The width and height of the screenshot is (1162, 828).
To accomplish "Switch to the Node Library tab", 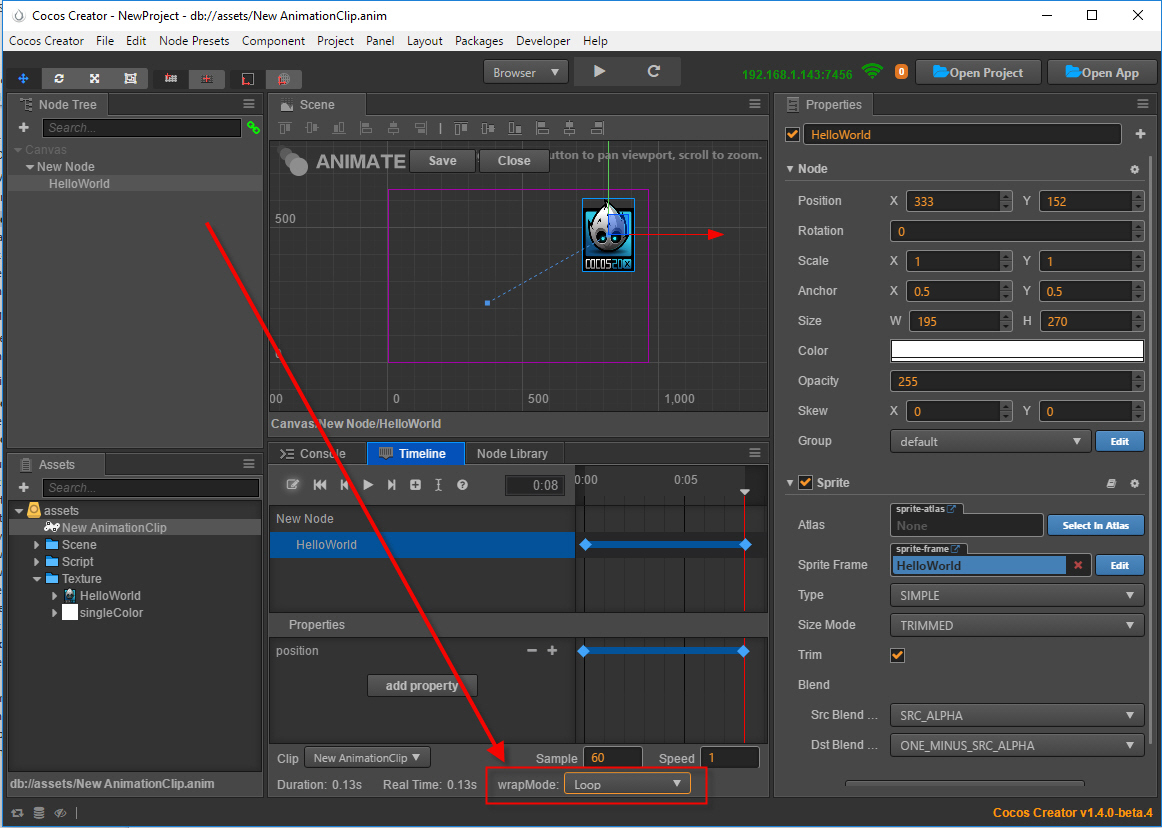I will tap(512, 454).
